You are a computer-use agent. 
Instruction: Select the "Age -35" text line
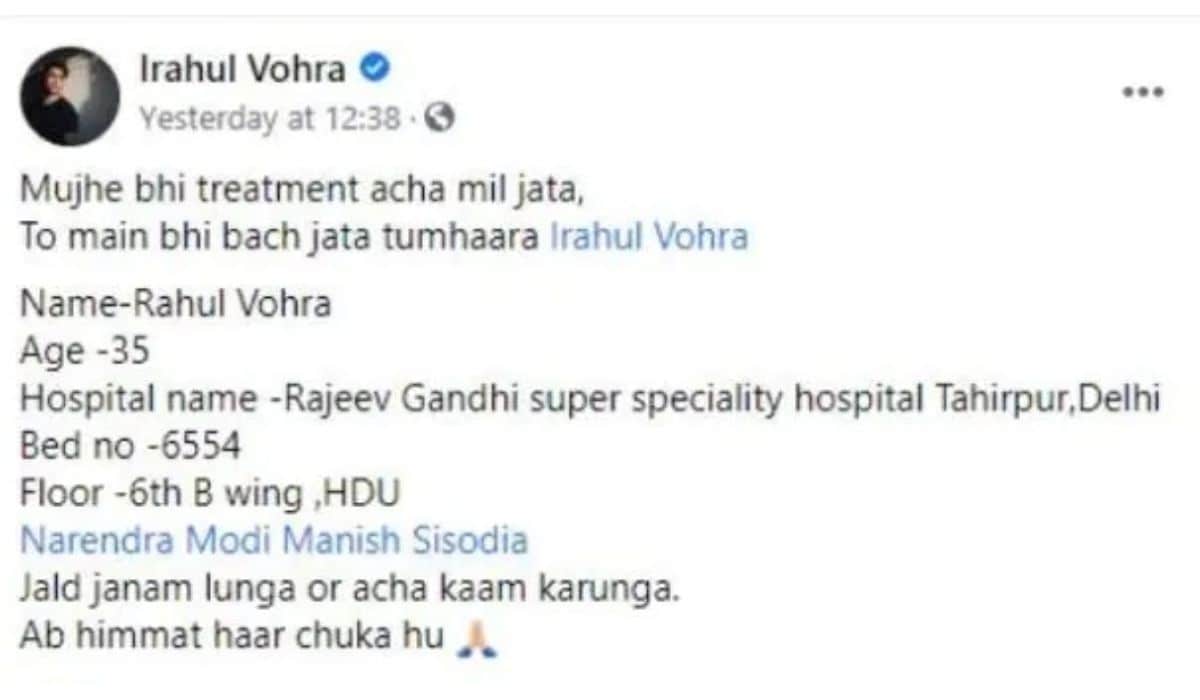click(86, 350)
